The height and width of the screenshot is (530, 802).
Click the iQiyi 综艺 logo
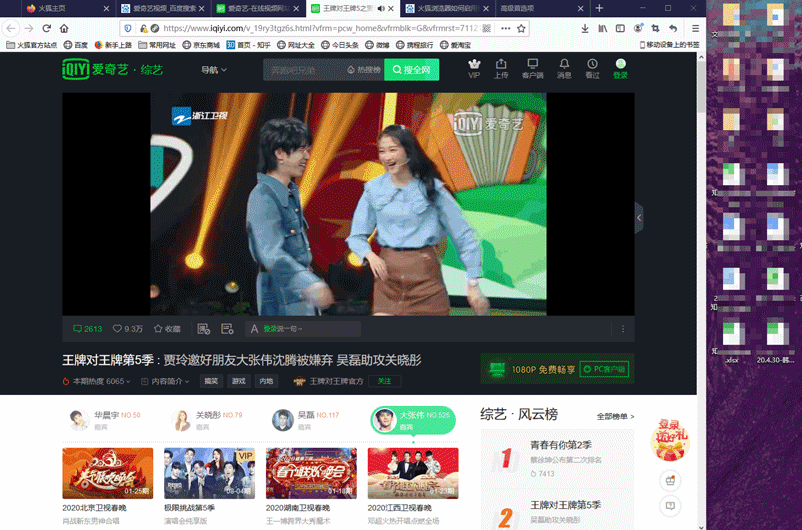pos(112,69)
